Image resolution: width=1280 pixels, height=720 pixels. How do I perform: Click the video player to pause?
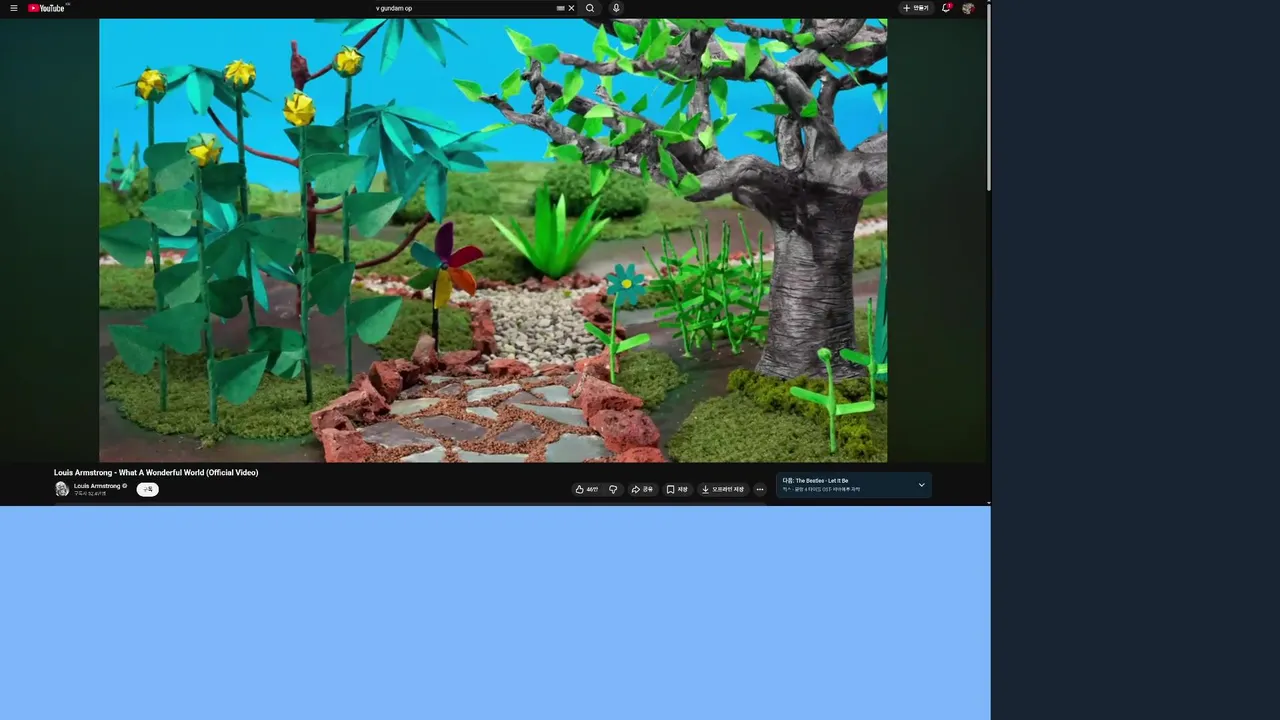pos(493,240)
